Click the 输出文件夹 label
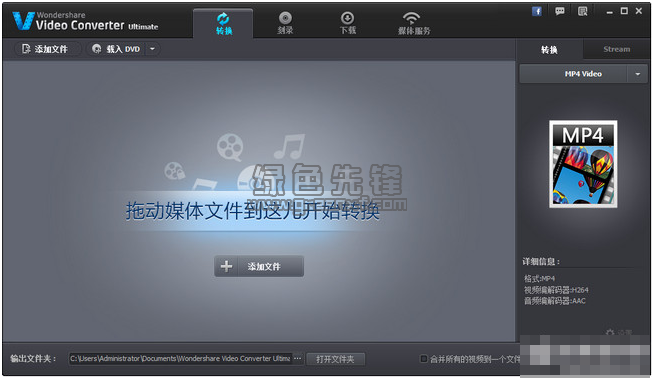Screen dimensions: 654x379 [x=33, y=359]
